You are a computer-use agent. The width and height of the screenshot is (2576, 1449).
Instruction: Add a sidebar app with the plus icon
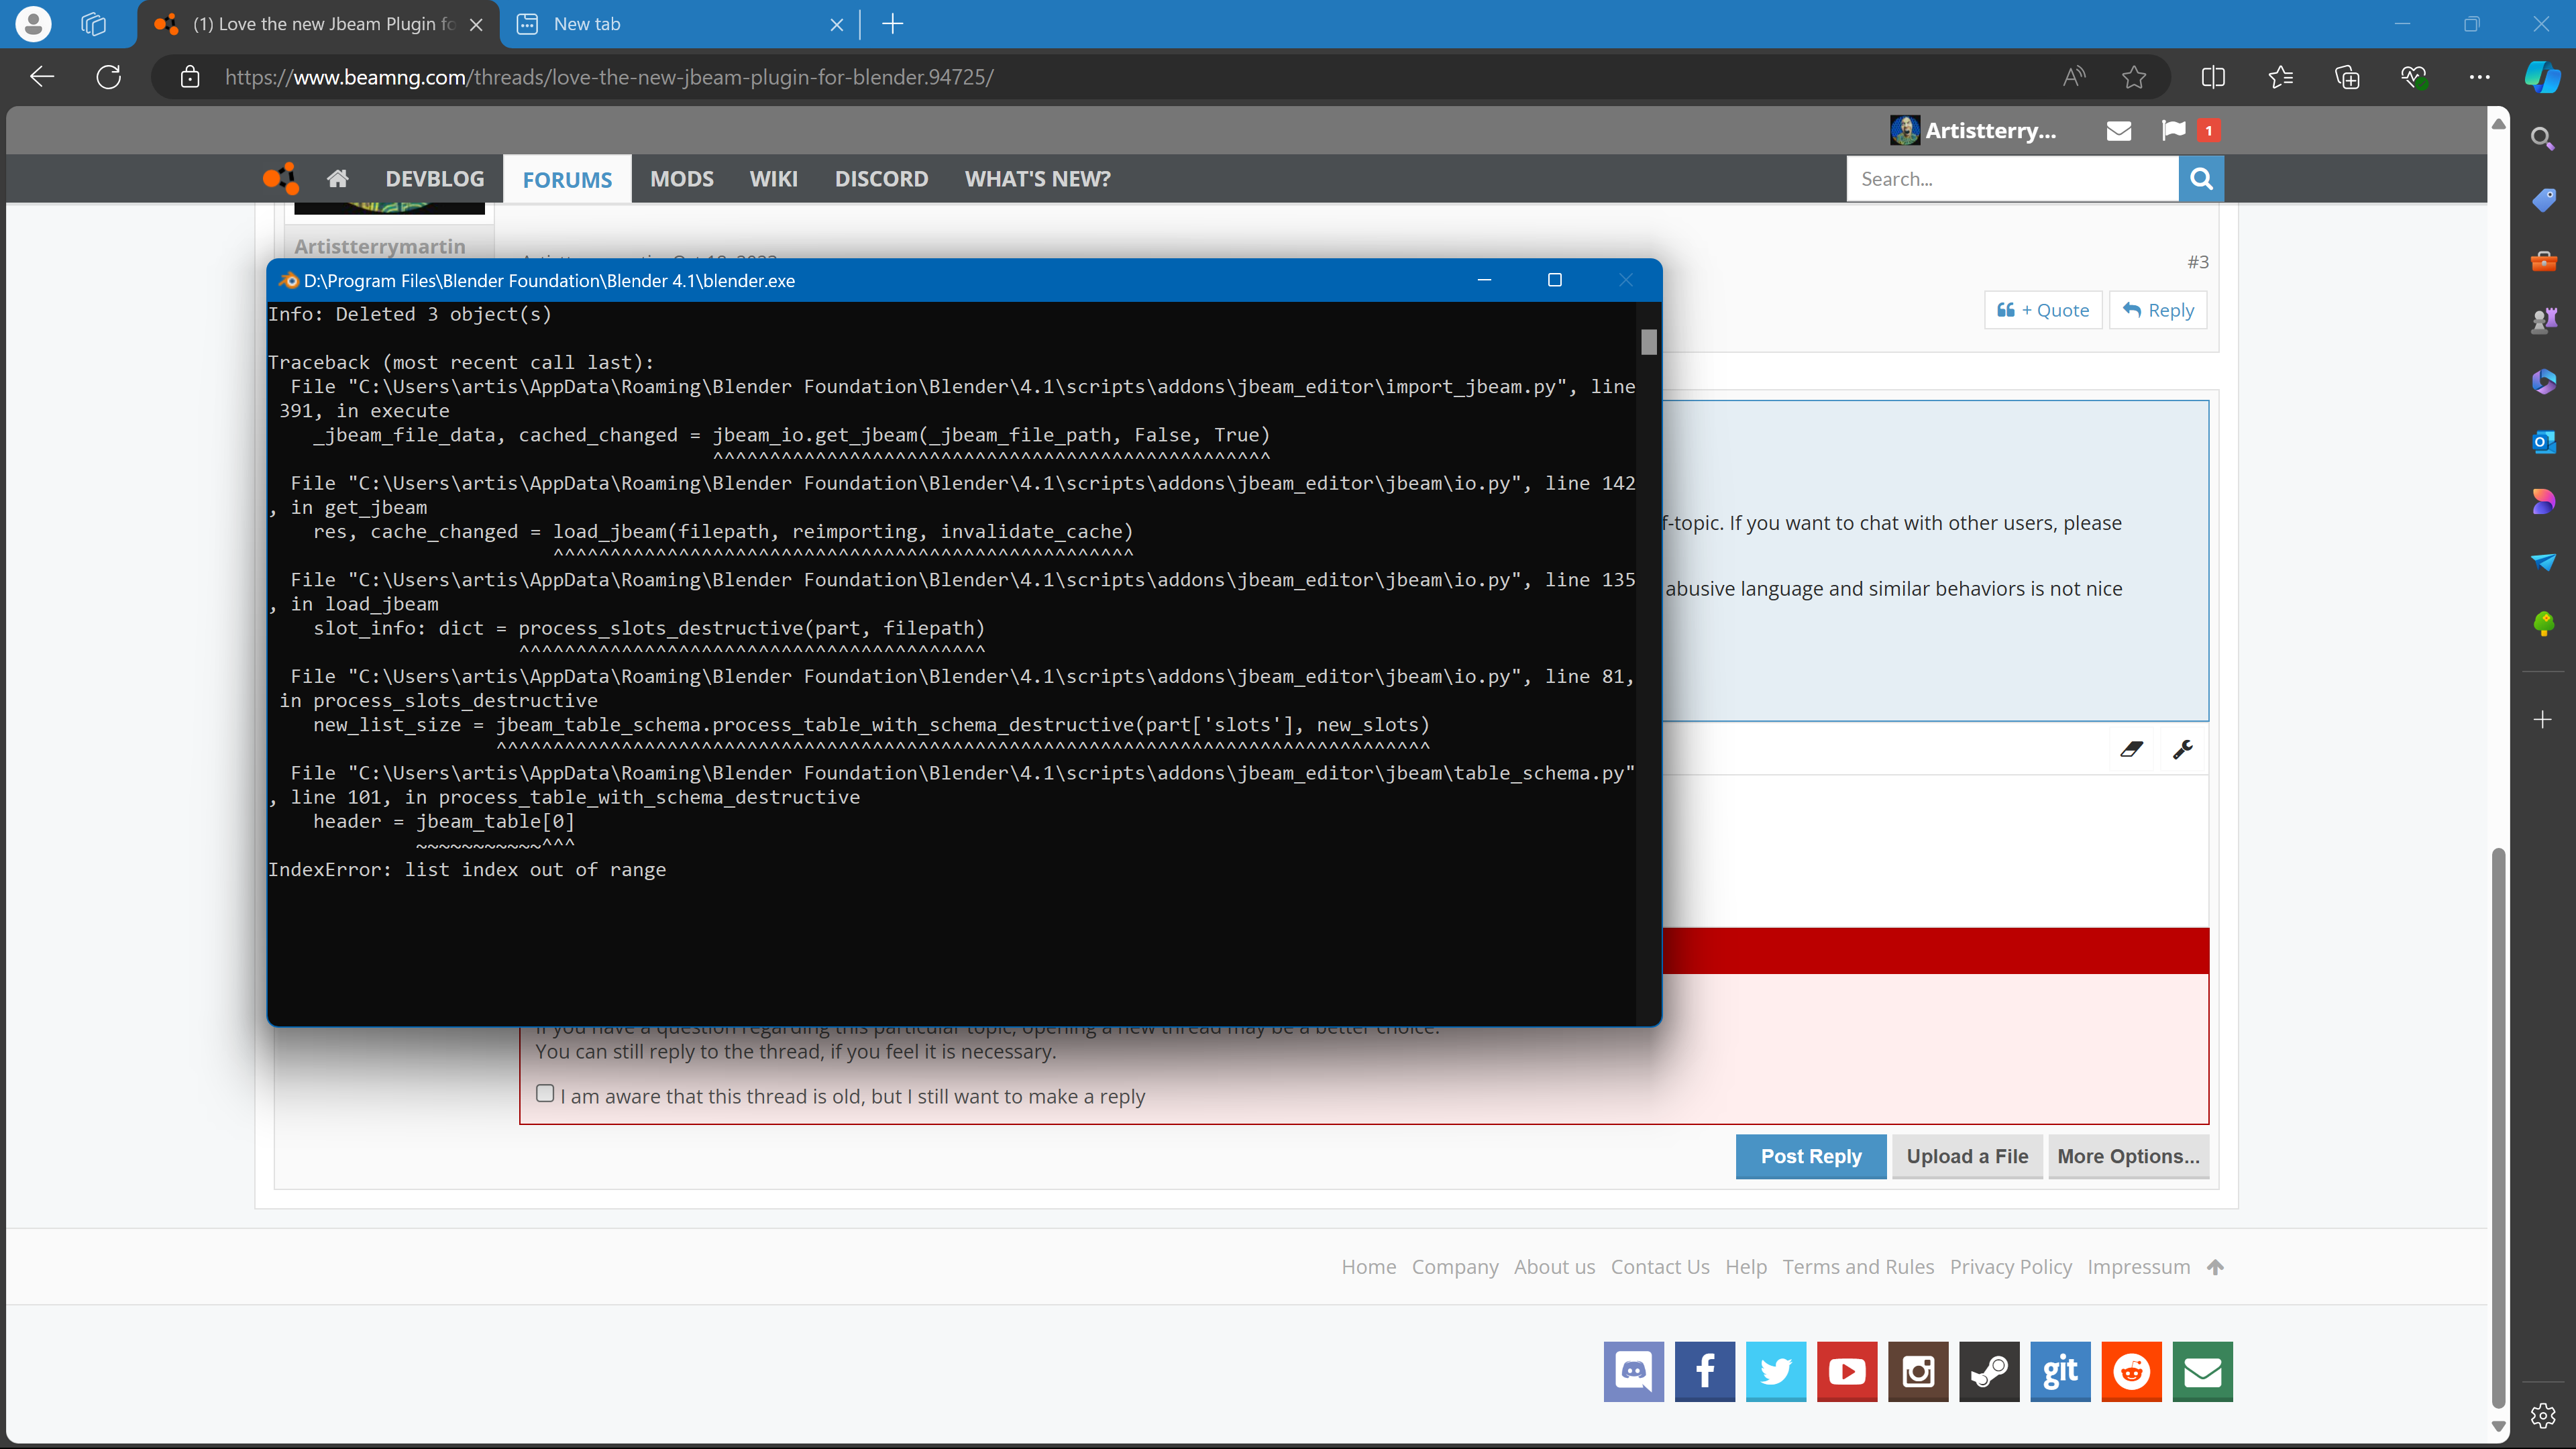(2543, 719)
